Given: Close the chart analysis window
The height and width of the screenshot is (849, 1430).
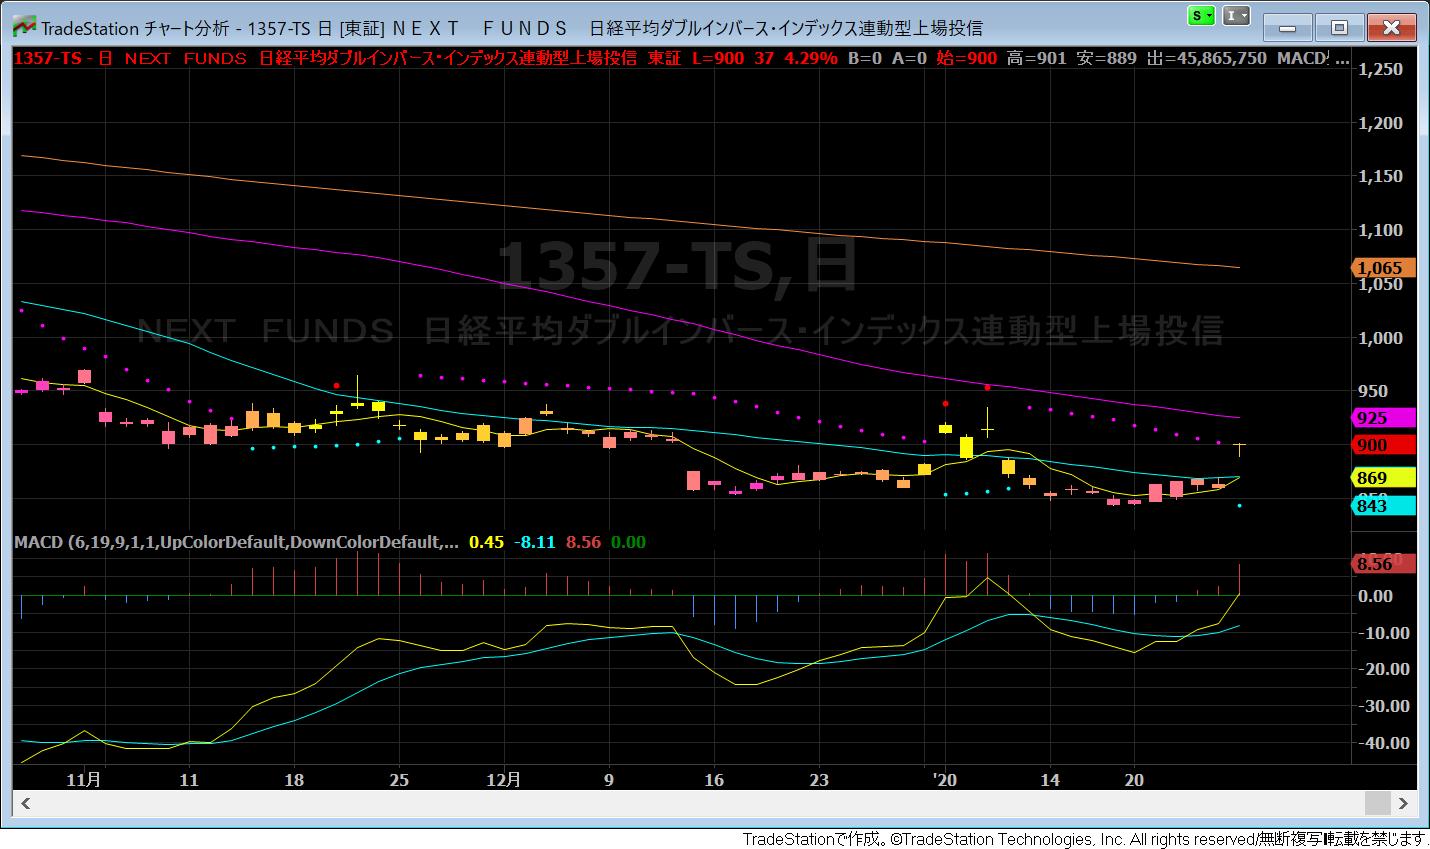Looking at the screenshot, I should click(x=1390, y=26).
